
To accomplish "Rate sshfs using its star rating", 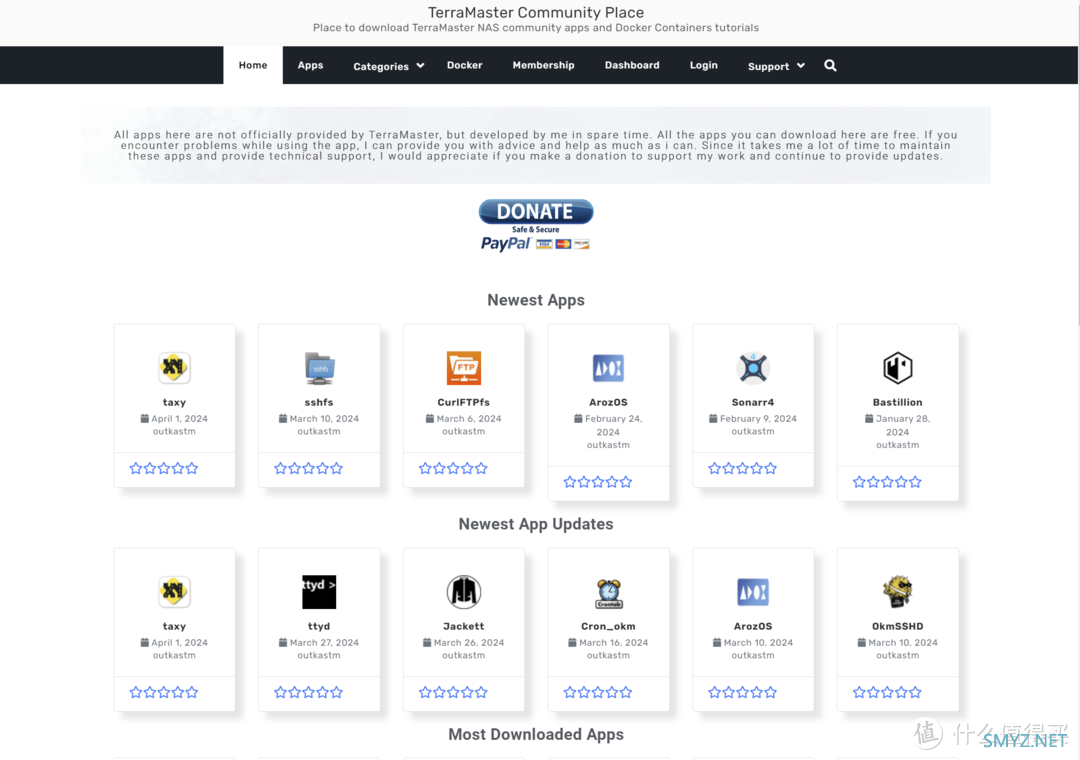I will point(309,469).
